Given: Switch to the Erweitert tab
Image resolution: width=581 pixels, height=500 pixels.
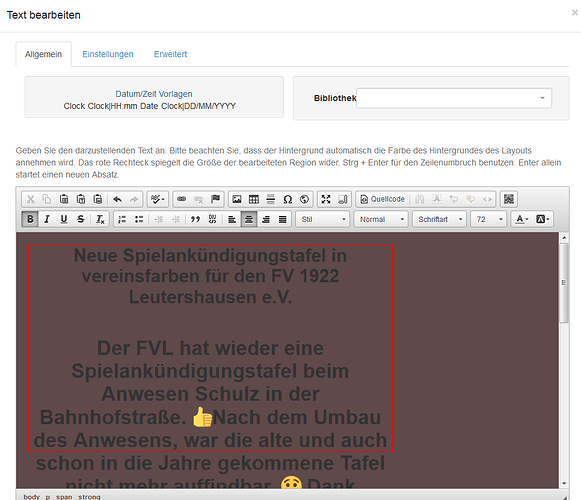Looking at the screenshot, I should pyautogui.click(x=170, y=54).
